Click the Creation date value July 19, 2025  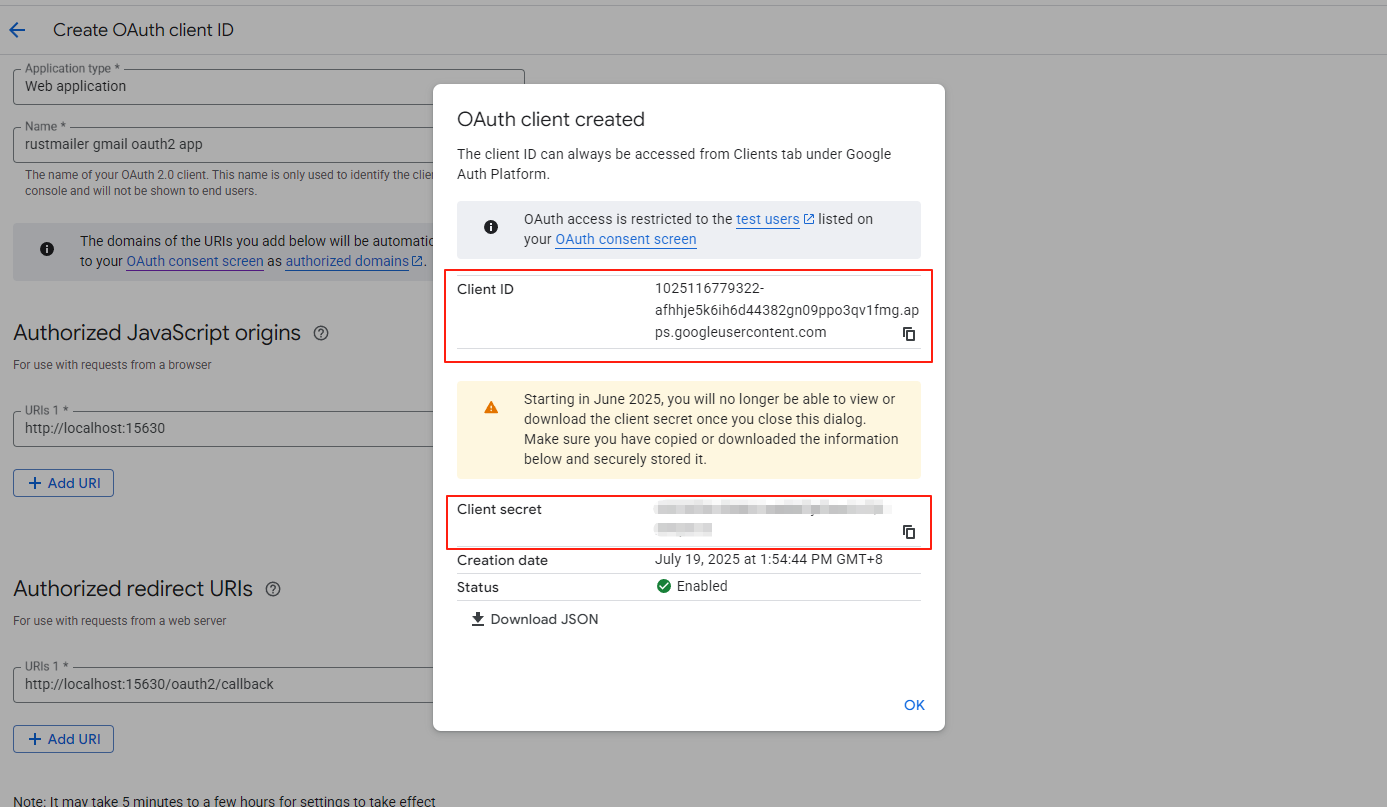(769, 560)
